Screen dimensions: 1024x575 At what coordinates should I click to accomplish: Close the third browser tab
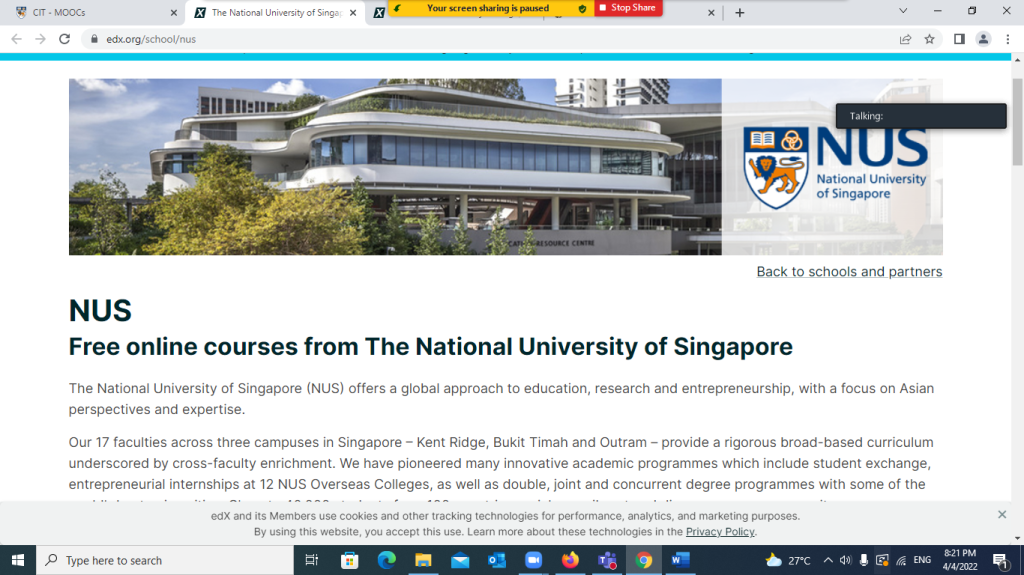pos(711,12)
